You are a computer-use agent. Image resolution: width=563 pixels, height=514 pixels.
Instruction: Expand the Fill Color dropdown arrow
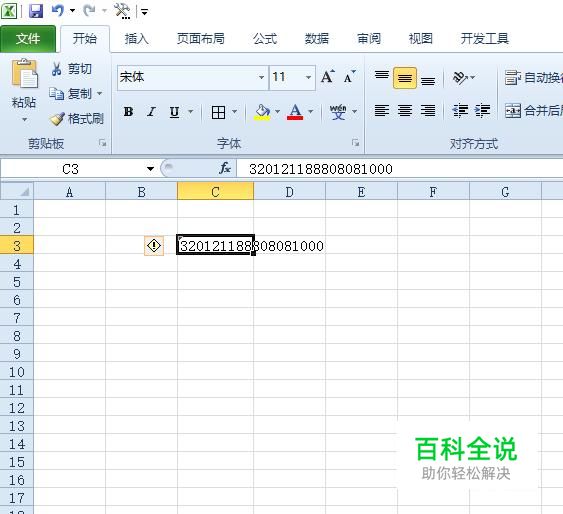click(277, 112)
